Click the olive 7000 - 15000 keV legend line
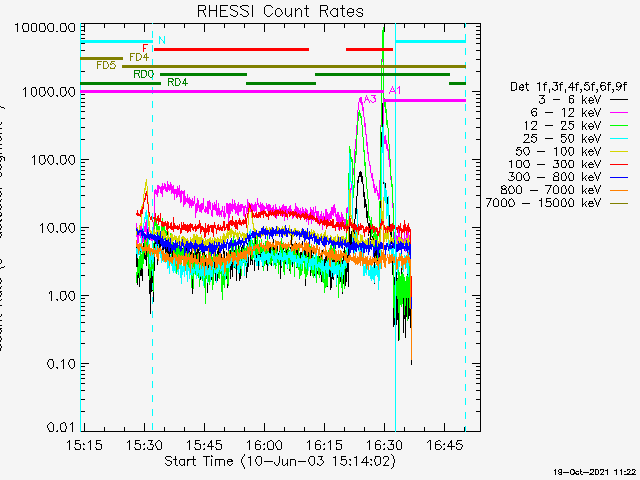Image resolution: width=640 pixels, height=480 pixels. [x=619, y=203]
